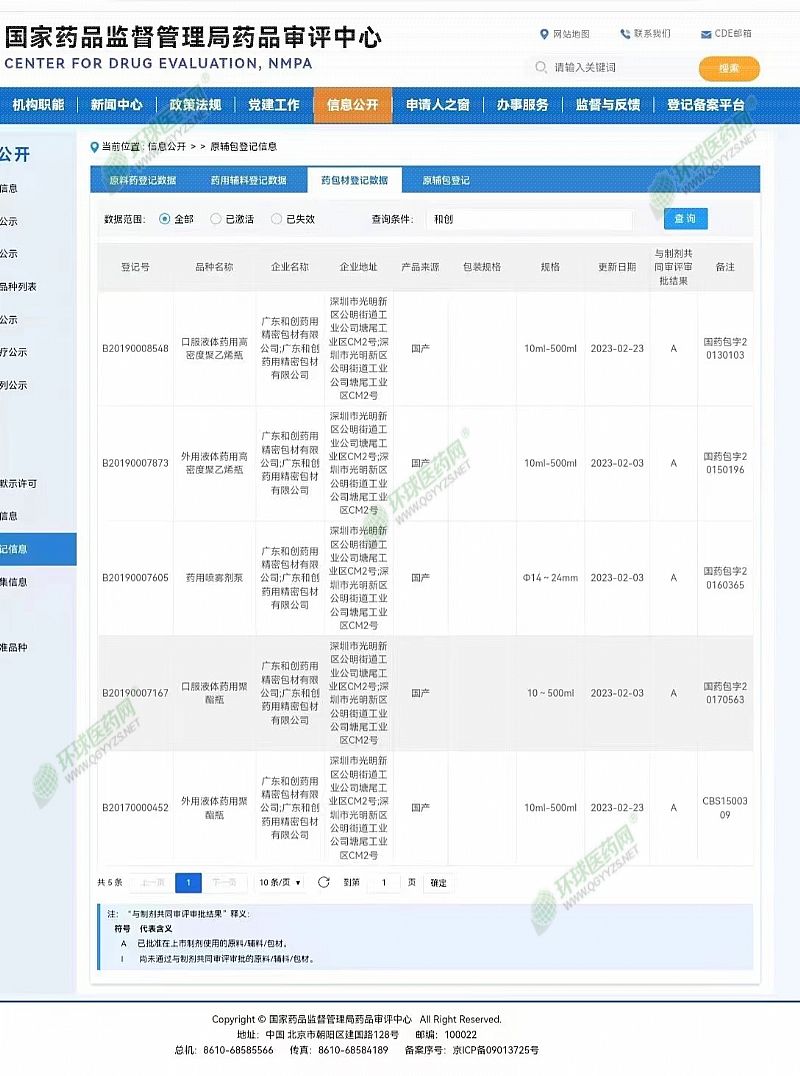Viewport: 800px width, 1076px height.
Task: Click the orange 搜索 button
Action: tap(729, 68)
